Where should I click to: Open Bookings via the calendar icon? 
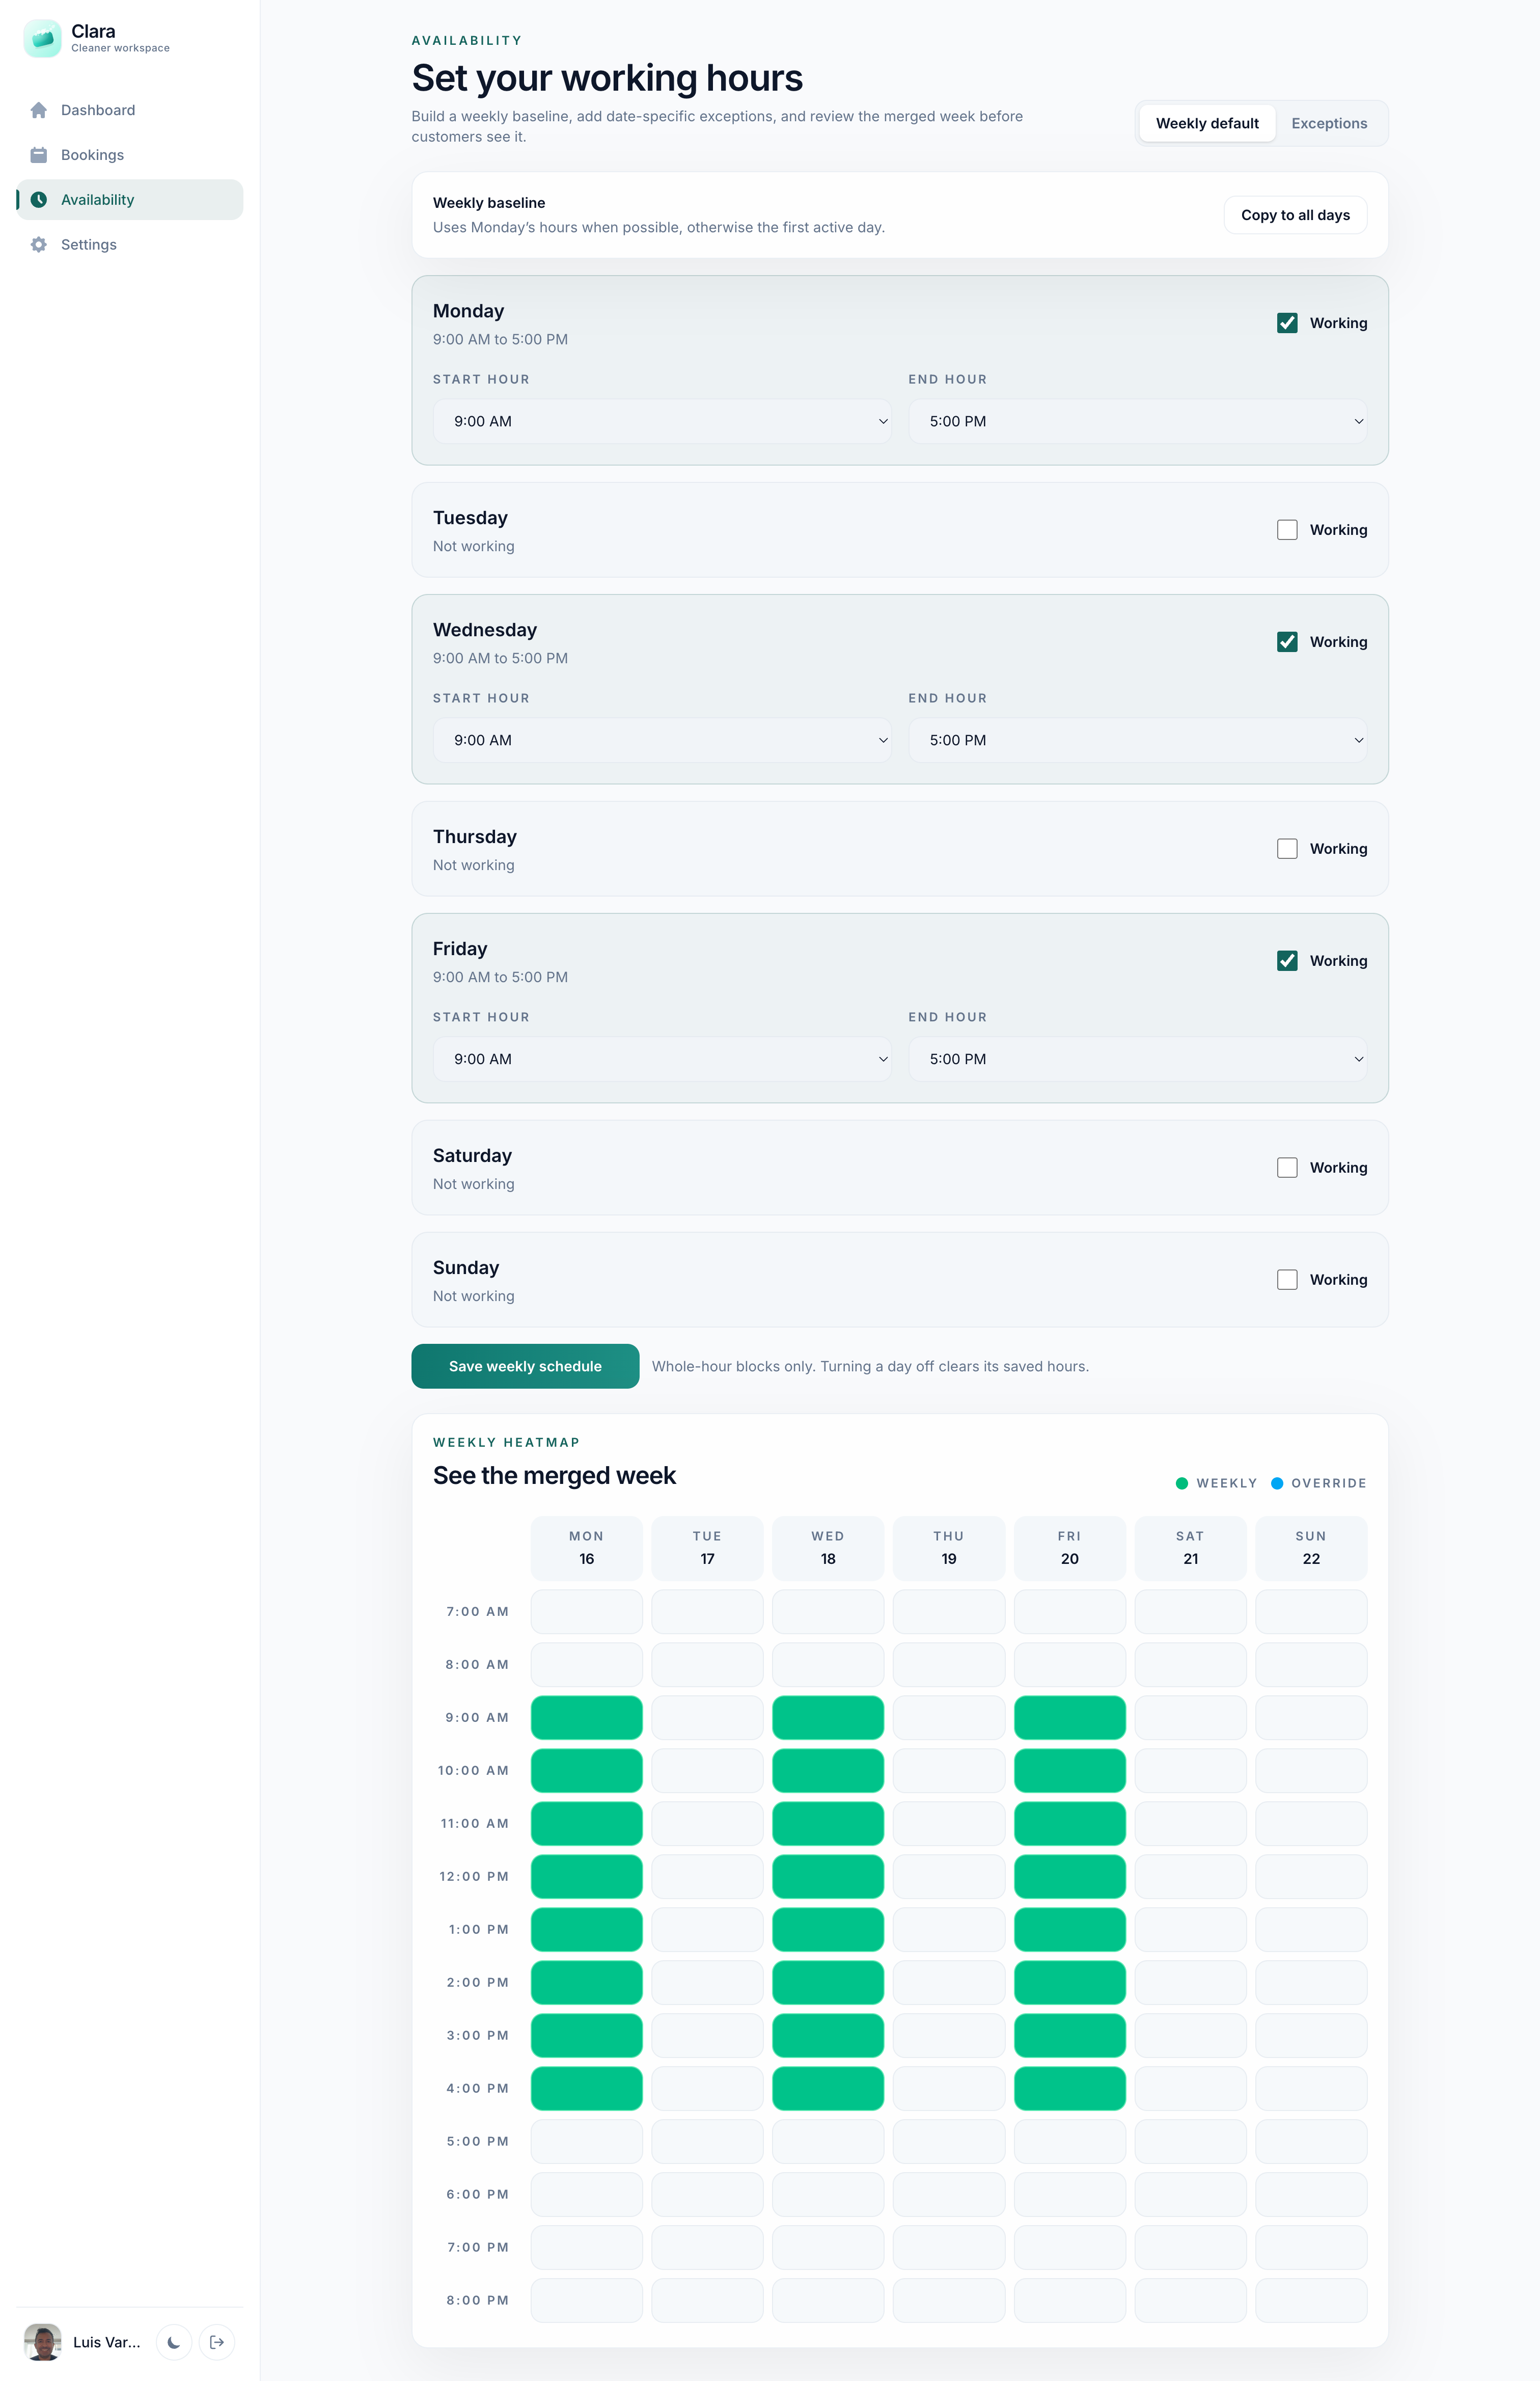pos(39,155)
